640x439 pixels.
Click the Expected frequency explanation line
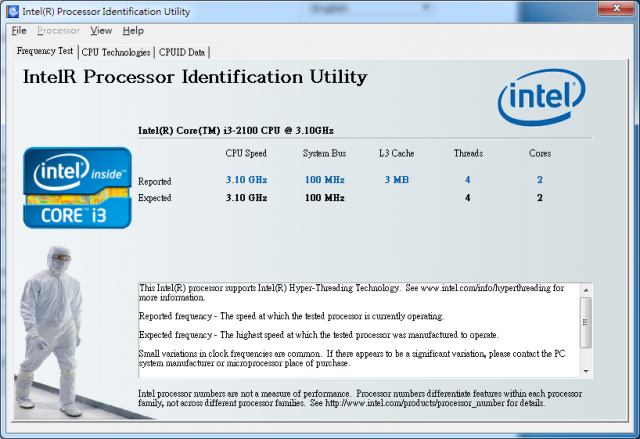(x=319, y=335)
